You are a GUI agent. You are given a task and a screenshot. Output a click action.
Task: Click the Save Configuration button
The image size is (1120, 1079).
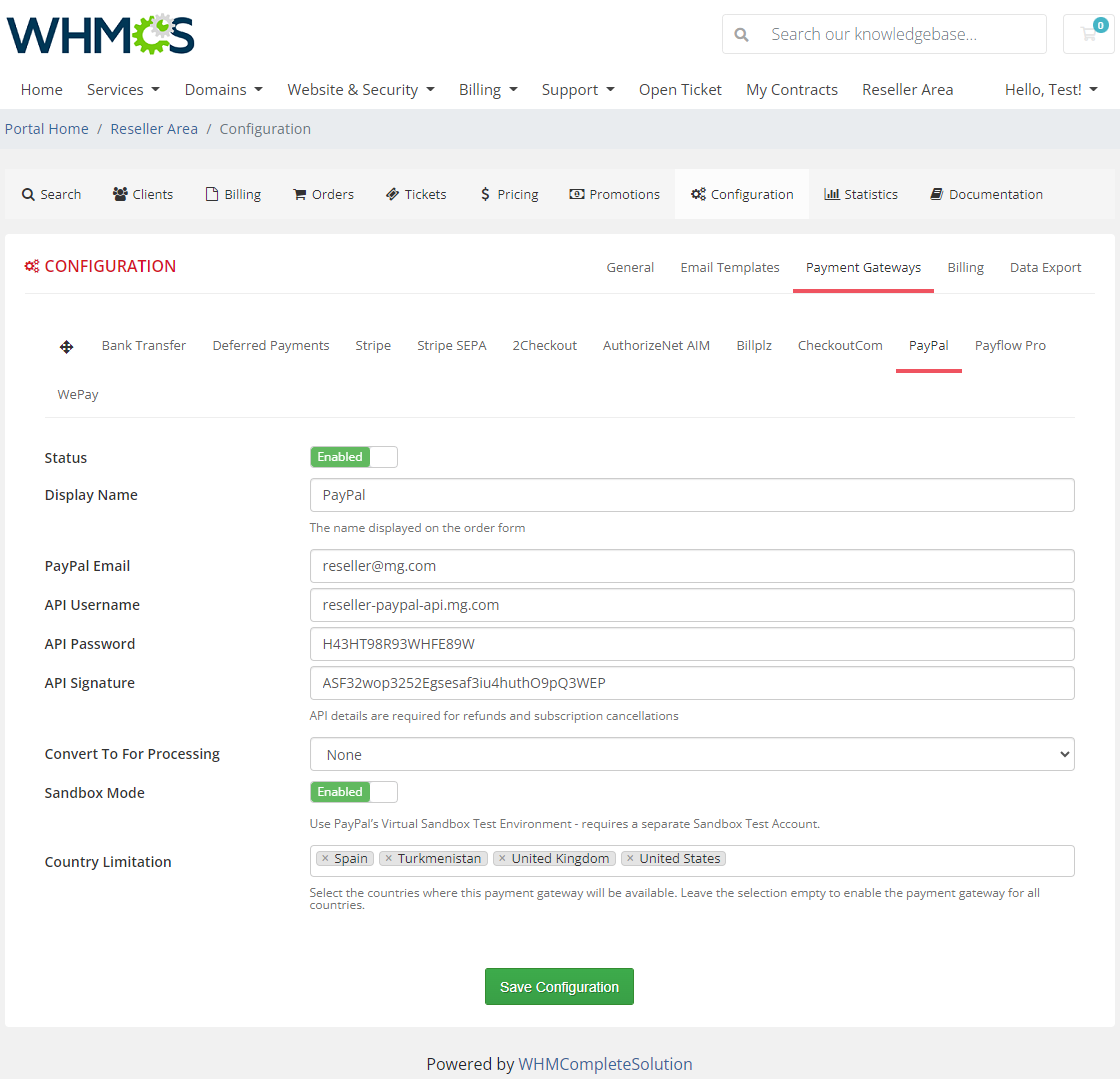[x=559, y=987]
